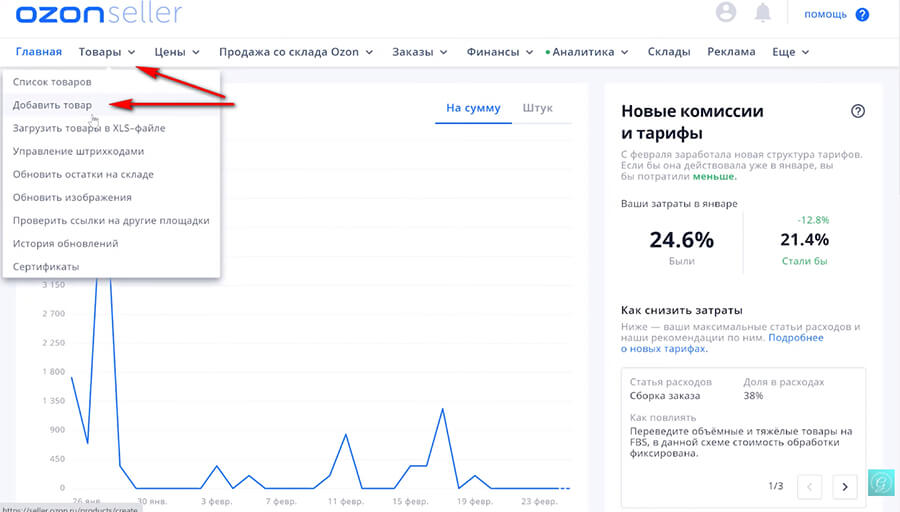The image size is (900, 512).
Task: Select Загрузить товары в XLS-файле
Action: coord(89,128)
